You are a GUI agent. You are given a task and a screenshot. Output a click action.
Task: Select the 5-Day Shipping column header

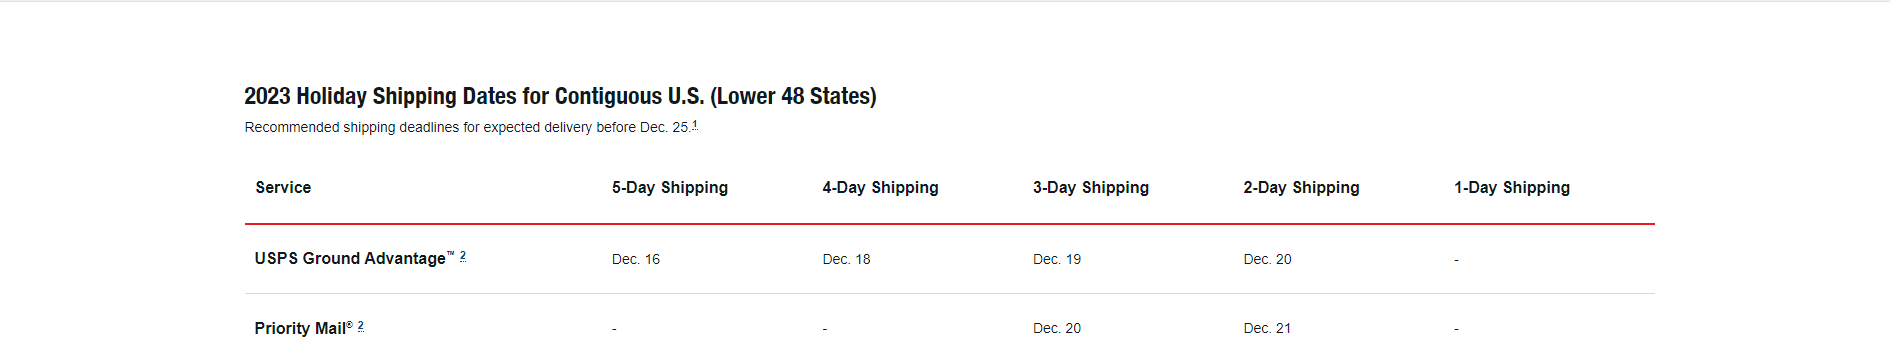point(670,188)
